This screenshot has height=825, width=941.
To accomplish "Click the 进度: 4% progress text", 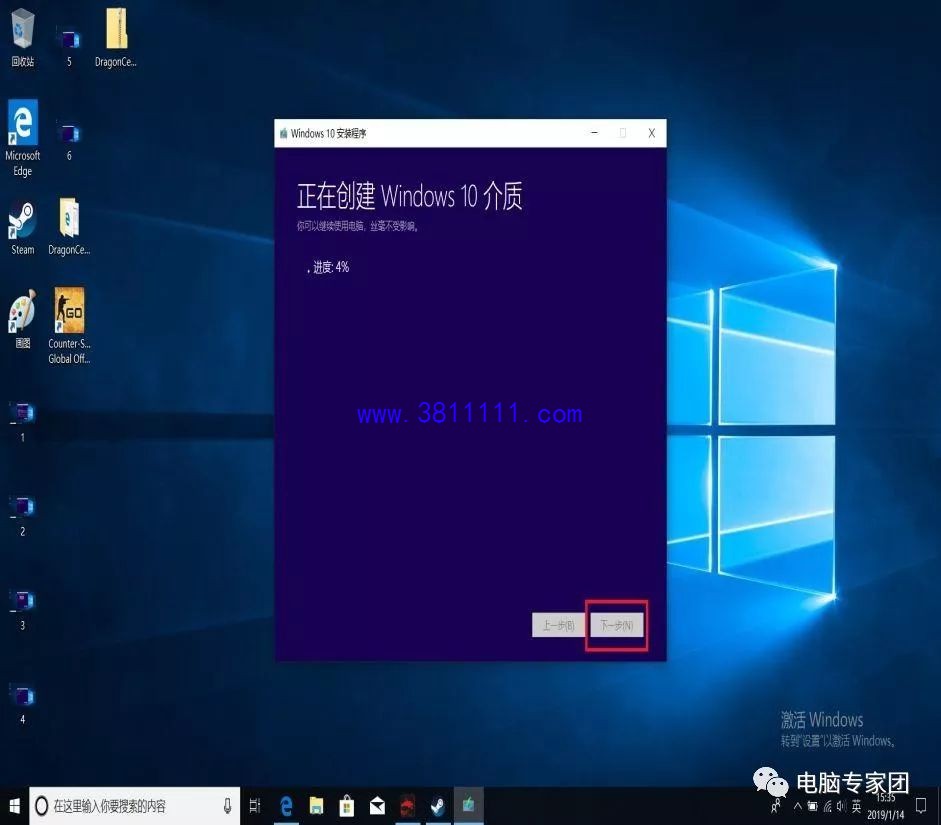I will point(331,267).
